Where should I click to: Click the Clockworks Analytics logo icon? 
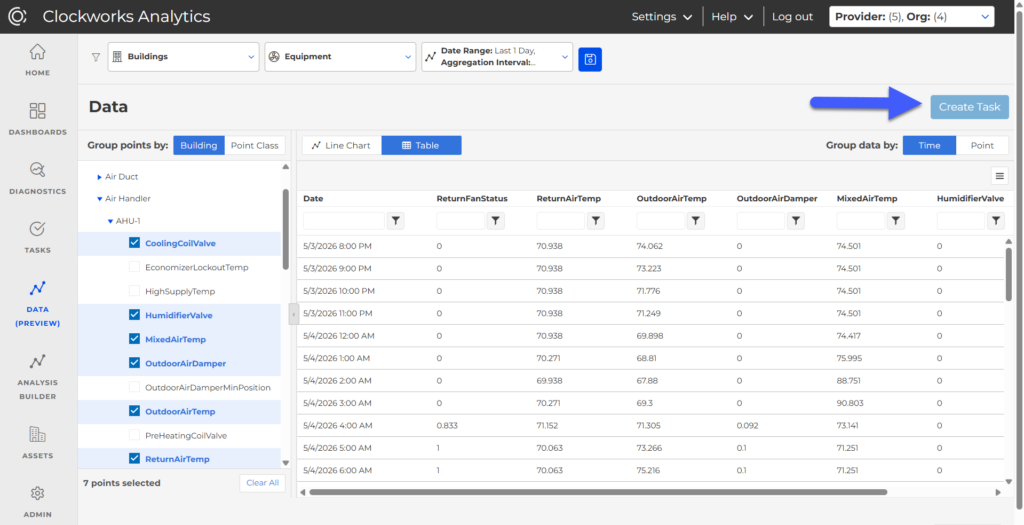tap(17, 16)
